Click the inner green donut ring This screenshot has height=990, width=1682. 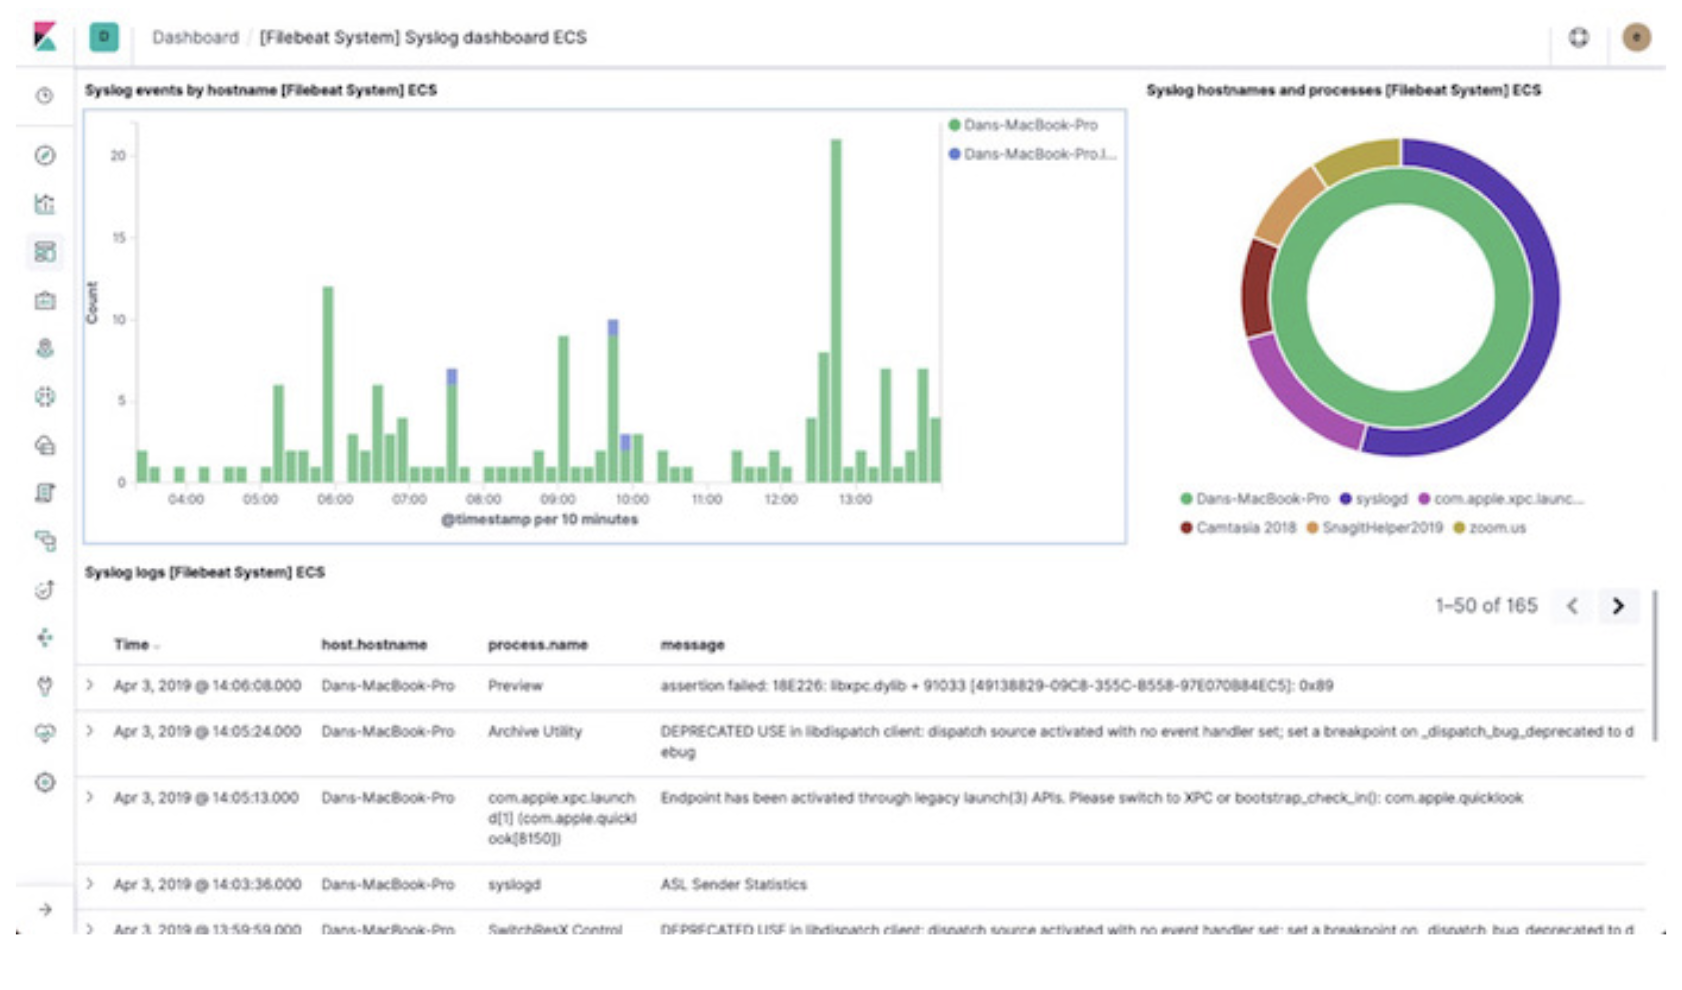[x=1289, y=297]
